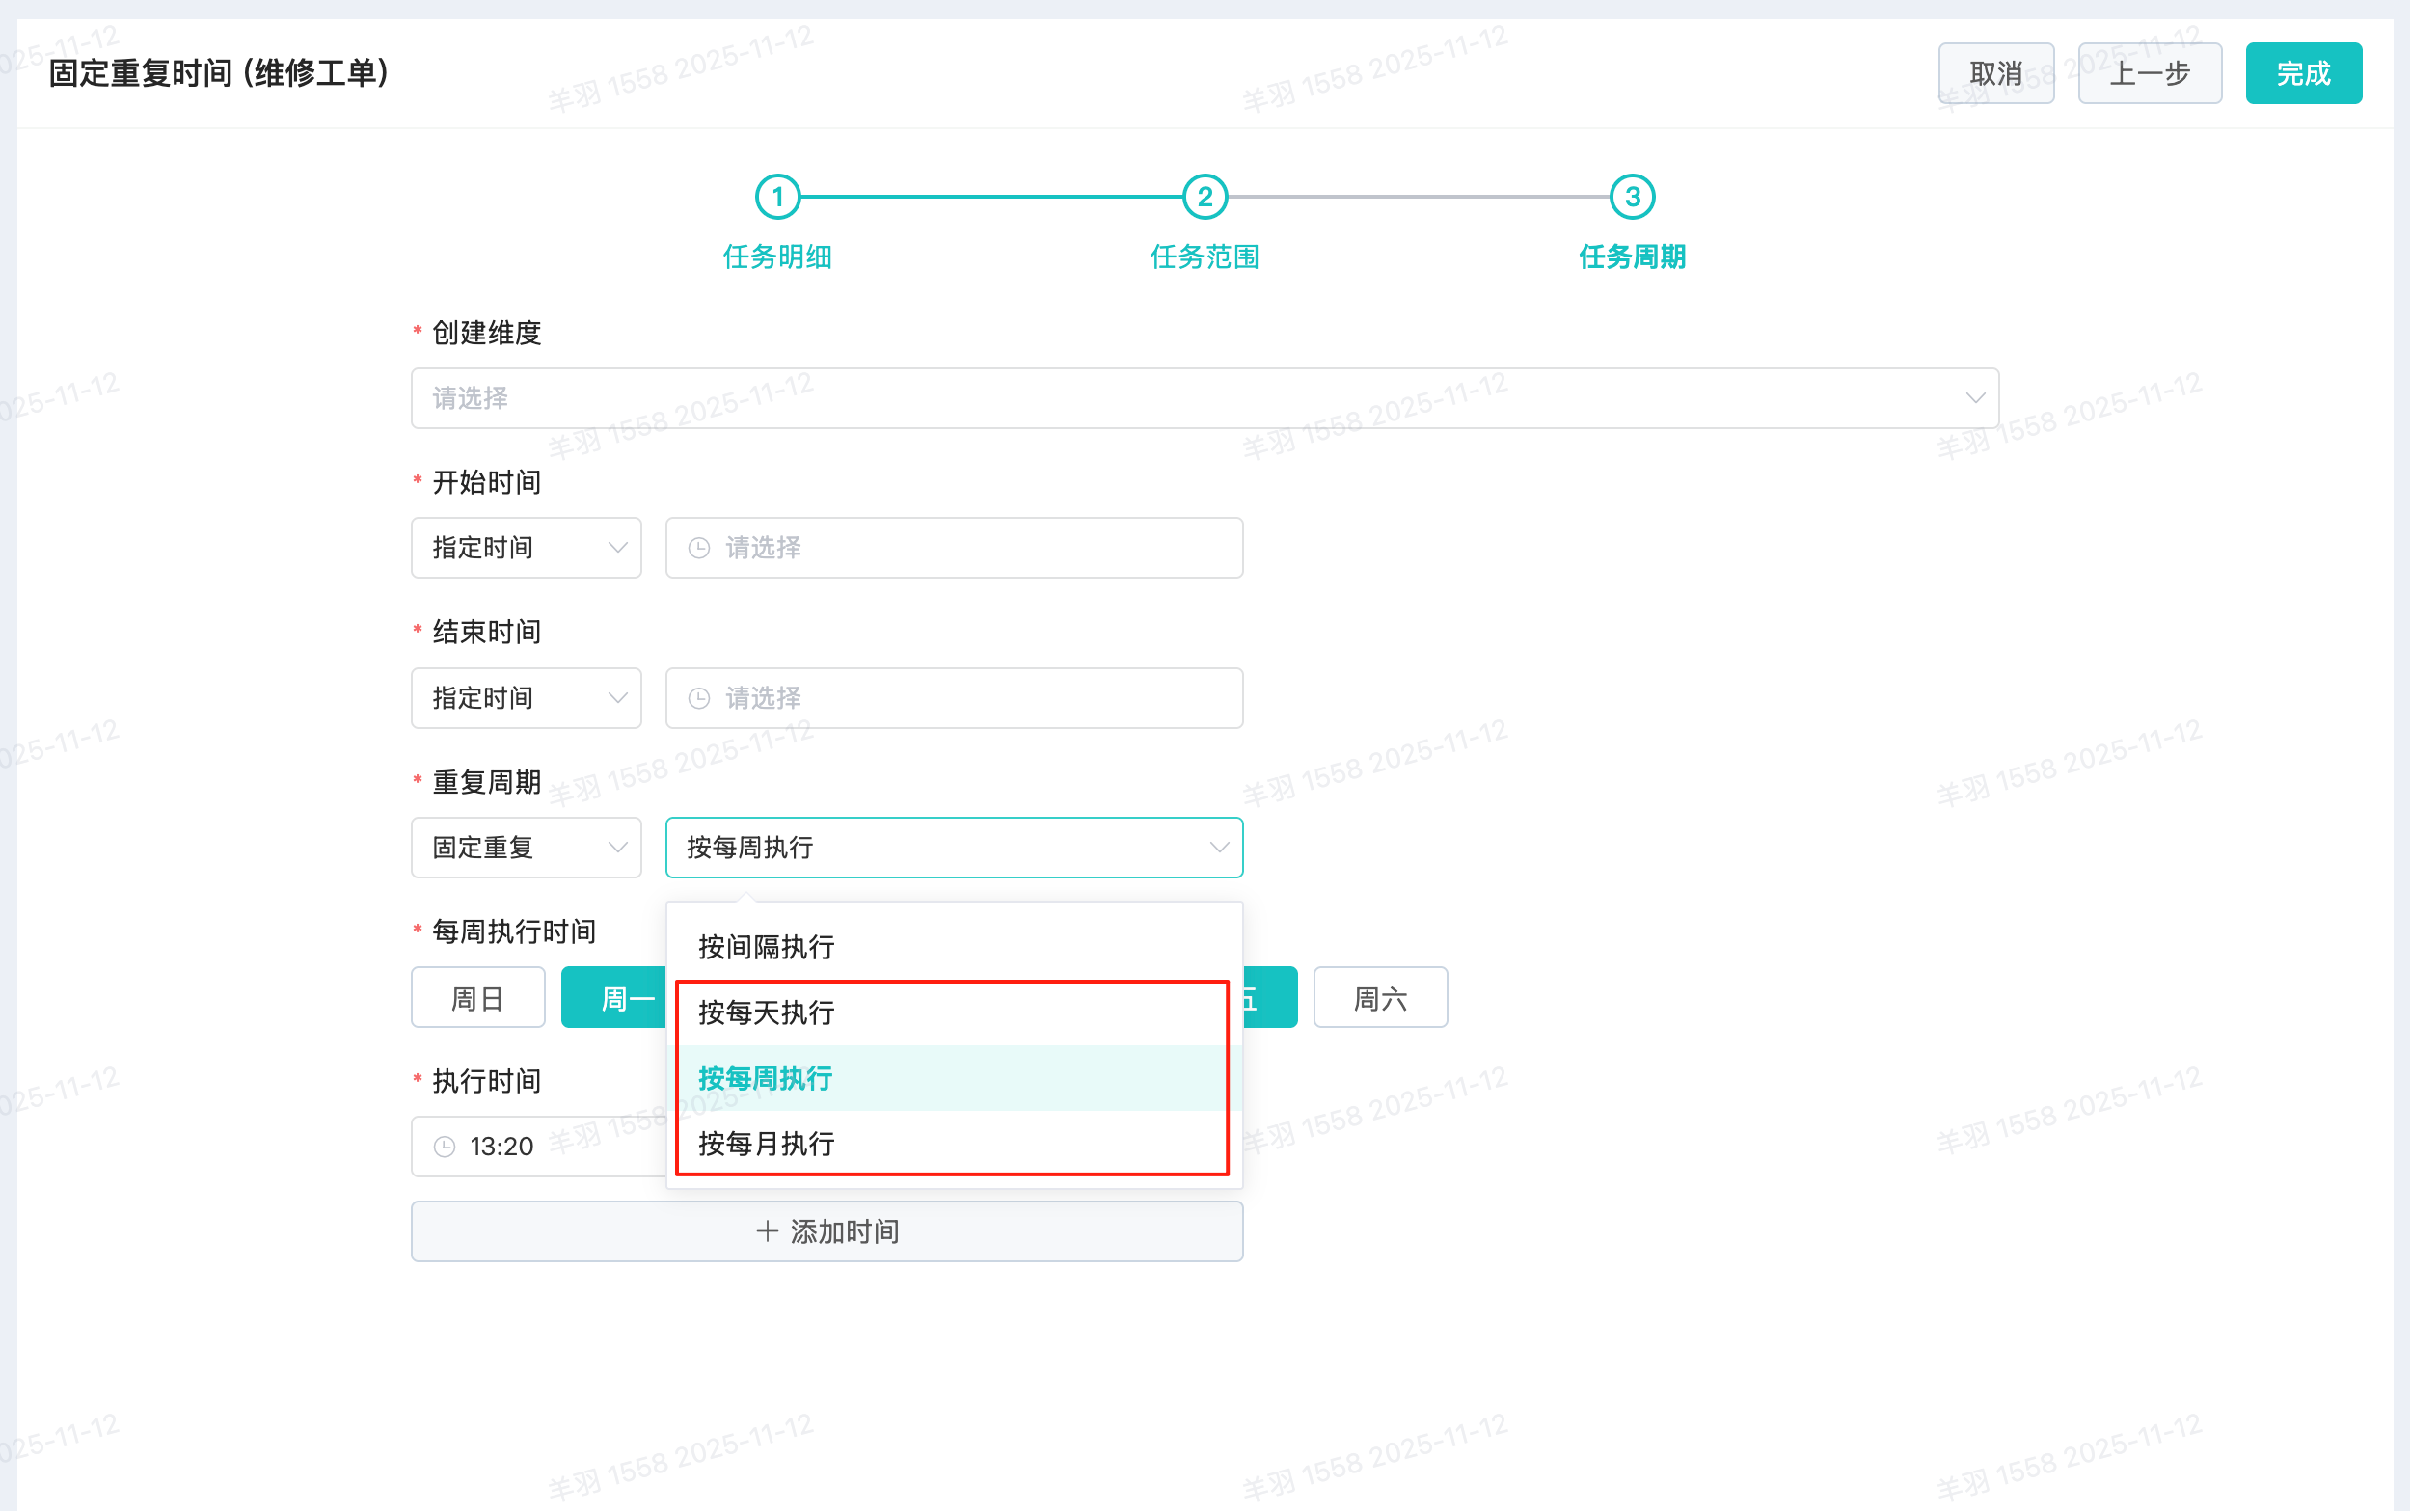Select 按每天执行 option
Image resolution: width=2411 pixels, height=1512 pixels.
pyautogui.click(x=766, y=1012)
